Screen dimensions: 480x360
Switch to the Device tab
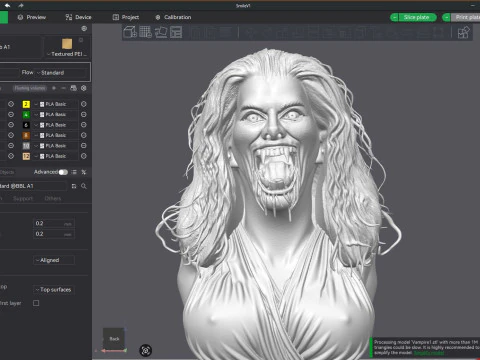coord(78,17)
